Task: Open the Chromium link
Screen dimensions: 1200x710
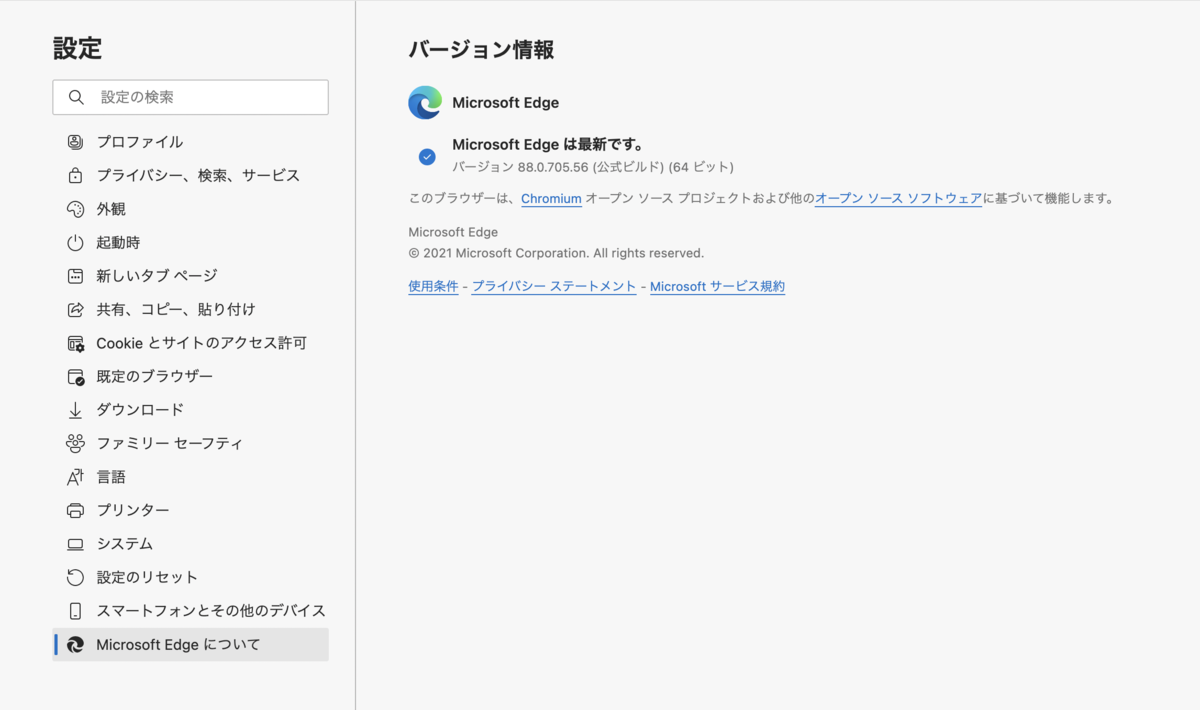Action: (551, 199)
